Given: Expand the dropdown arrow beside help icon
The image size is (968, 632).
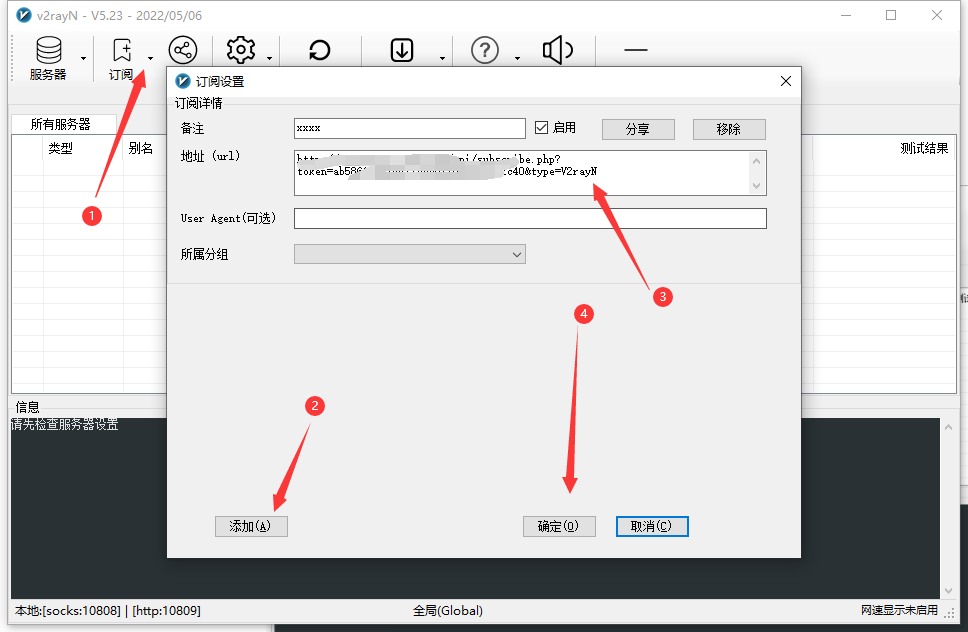Looking at the screenshot, I should click(517, 59).
